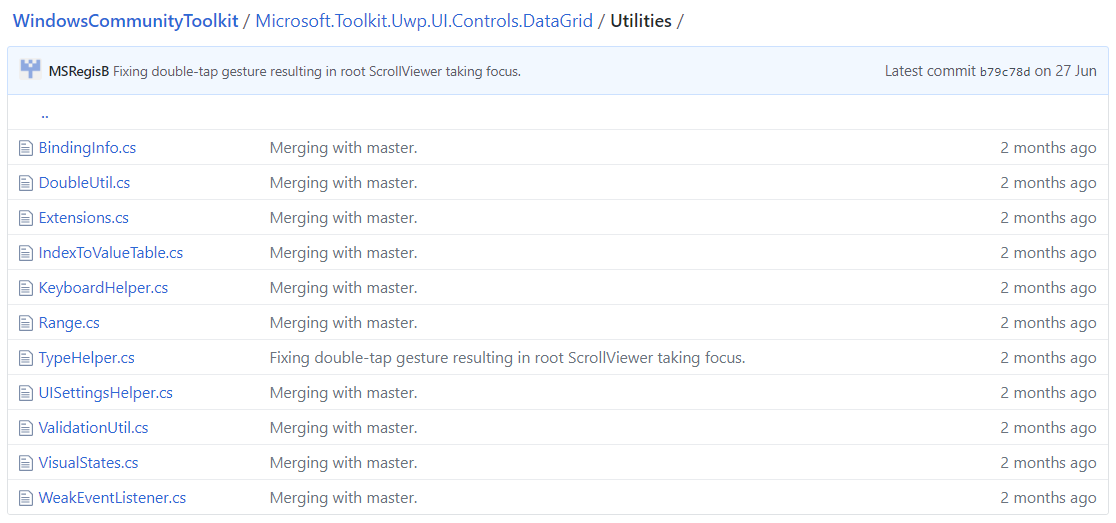Open the commit message for WeakEventListener.cs
The image size is (1116, 523).
click(x=343, y=498)
